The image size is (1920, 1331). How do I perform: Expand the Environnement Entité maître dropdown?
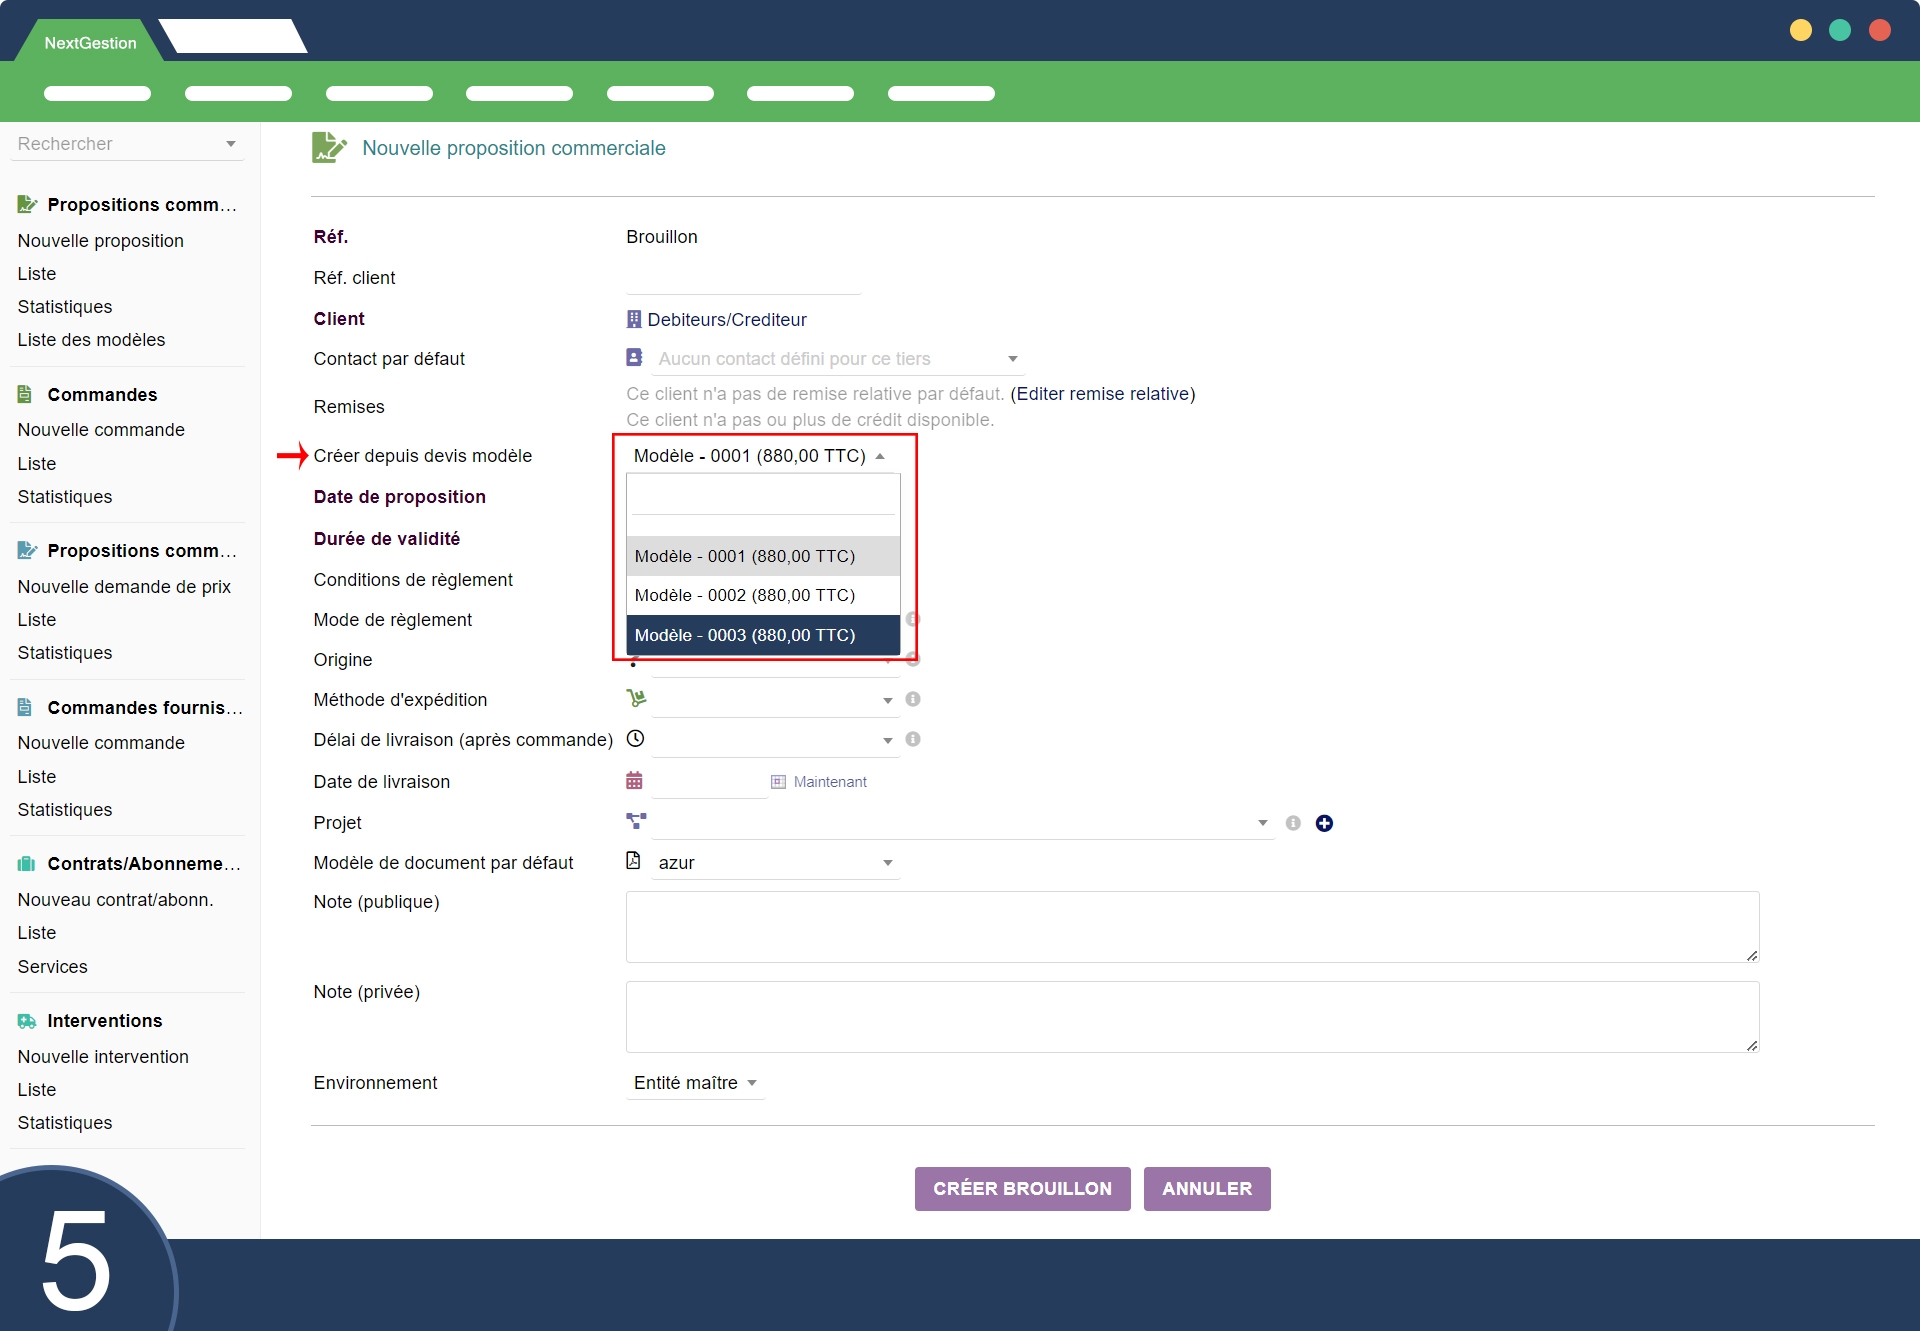[695, 1083]
